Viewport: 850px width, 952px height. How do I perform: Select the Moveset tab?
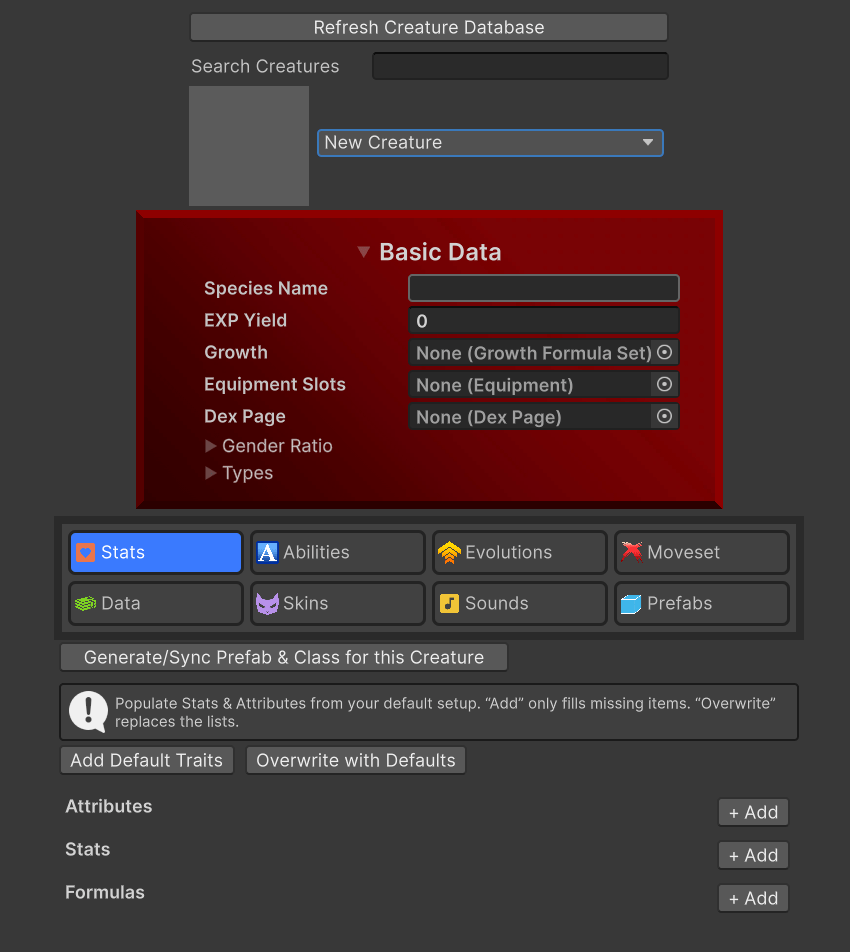click(701, 552)
